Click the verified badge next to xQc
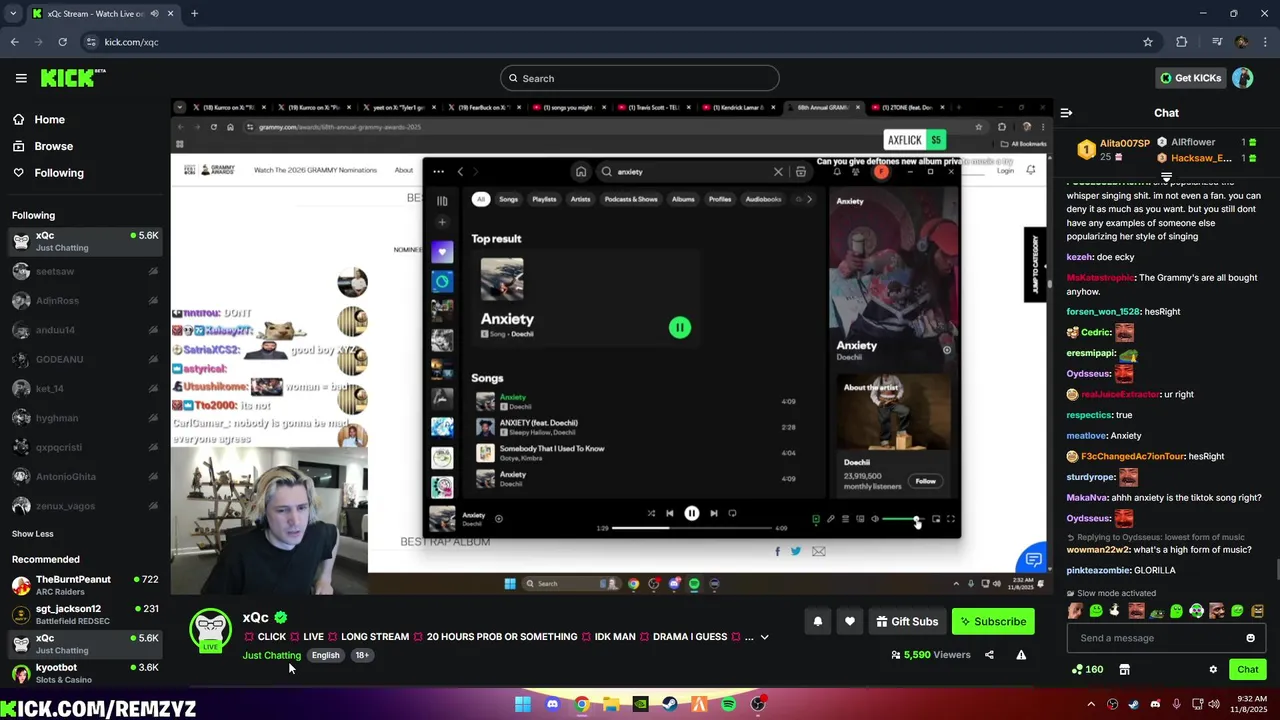Image resolution: width=1280 pixels, height=720 pixels. pos(281,618)
